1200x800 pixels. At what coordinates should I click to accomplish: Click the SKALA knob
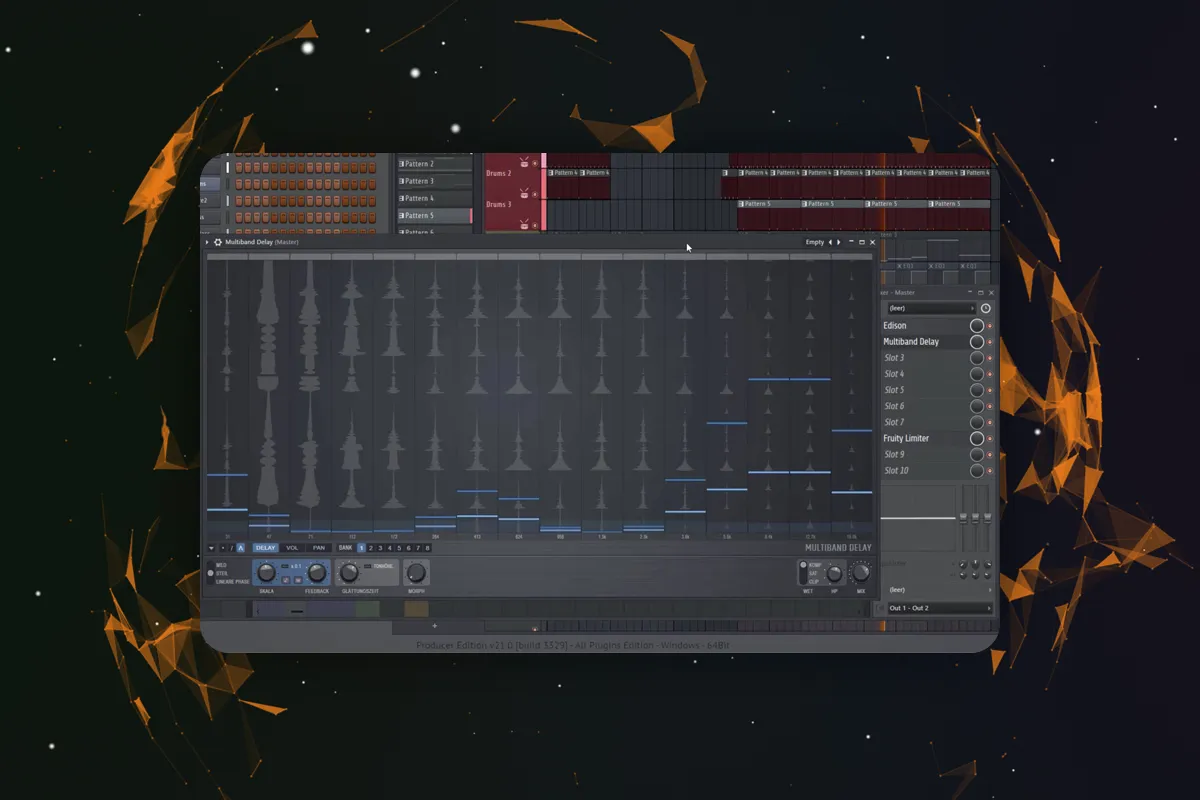267,573
